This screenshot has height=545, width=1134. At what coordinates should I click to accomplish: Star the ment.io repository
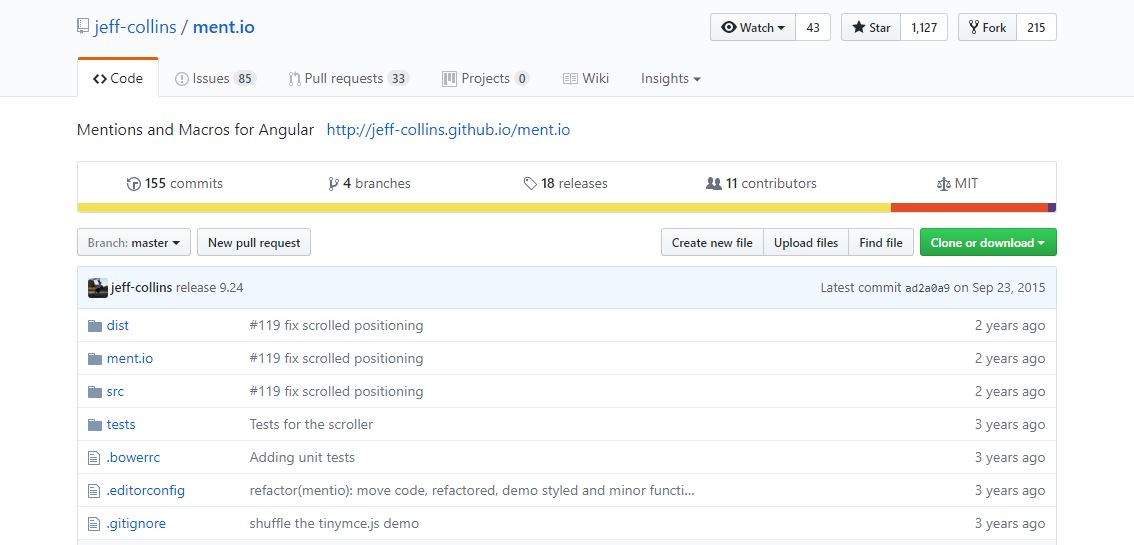871,27
